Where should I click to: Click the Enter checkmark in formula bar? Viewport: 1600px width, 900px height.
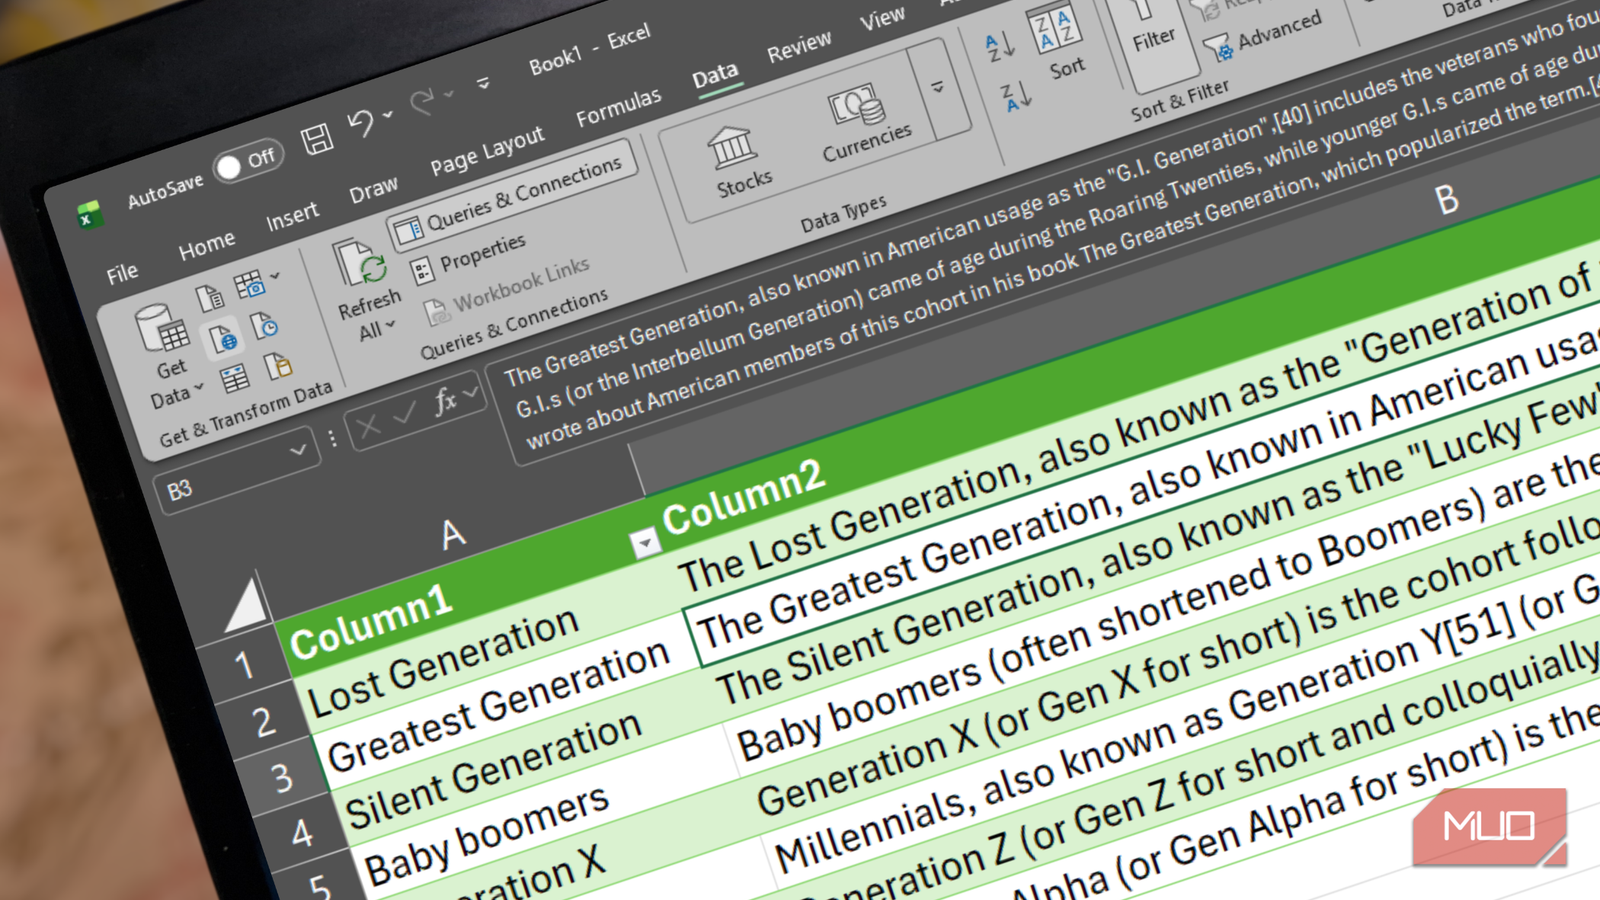coord(404,413)
